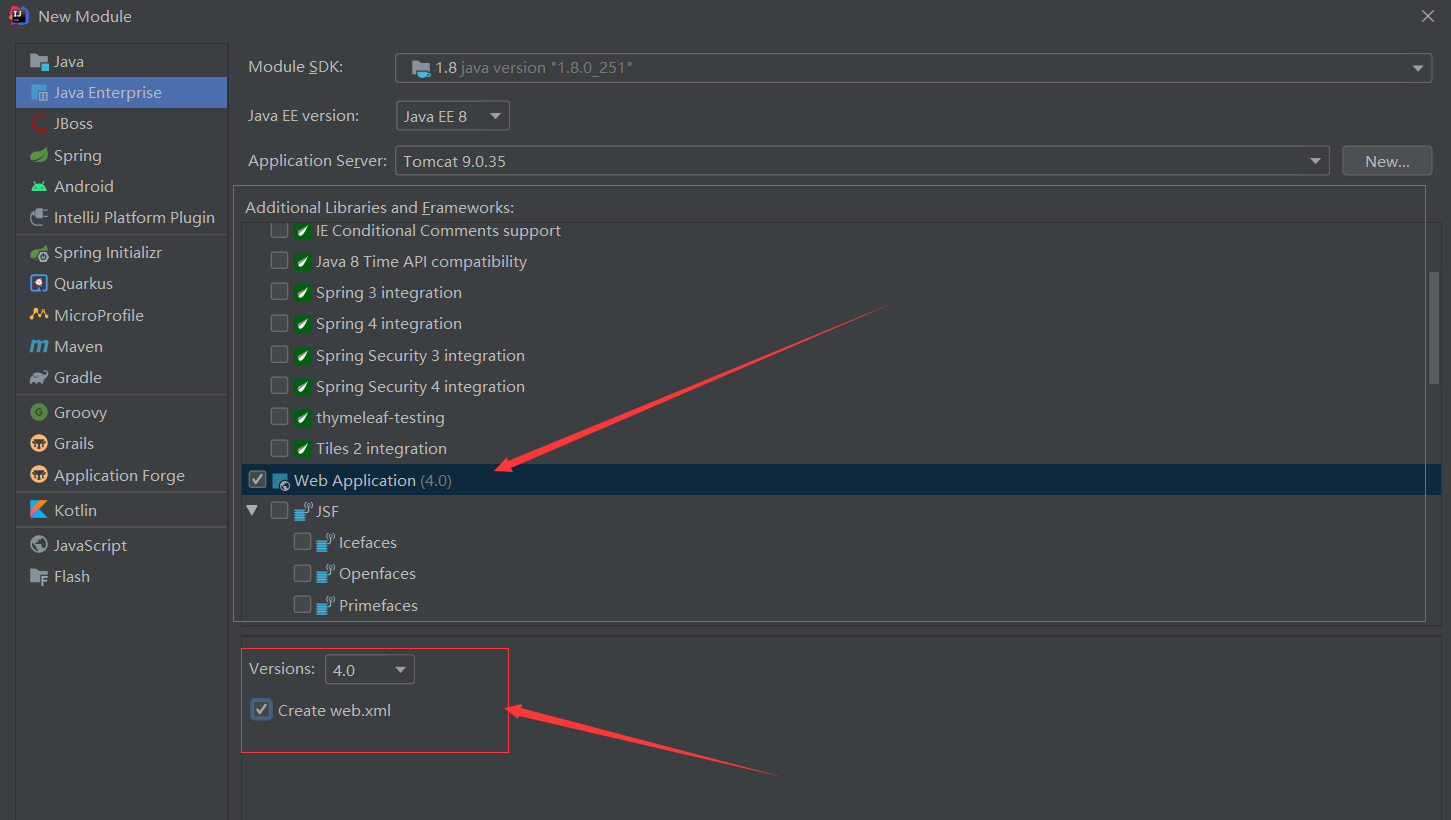Screen dimensions: 1451x820
Task: Click the Spring leaf icon in sidebar
Action: tap(39, 156)
